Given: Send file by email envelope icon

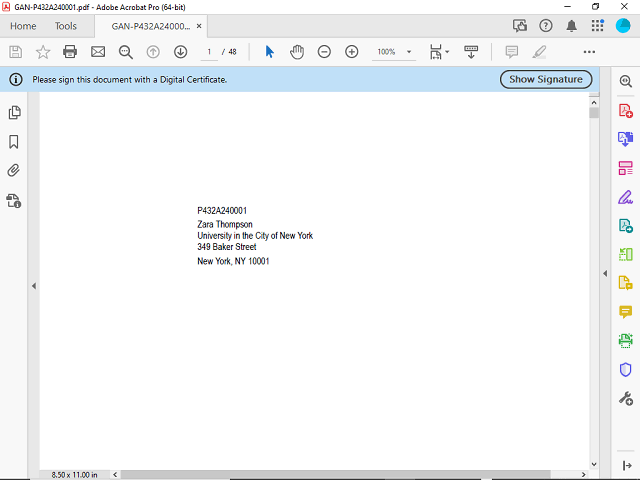Looking at the screenshot, I should pyautogui.click(x=98, y=52).
